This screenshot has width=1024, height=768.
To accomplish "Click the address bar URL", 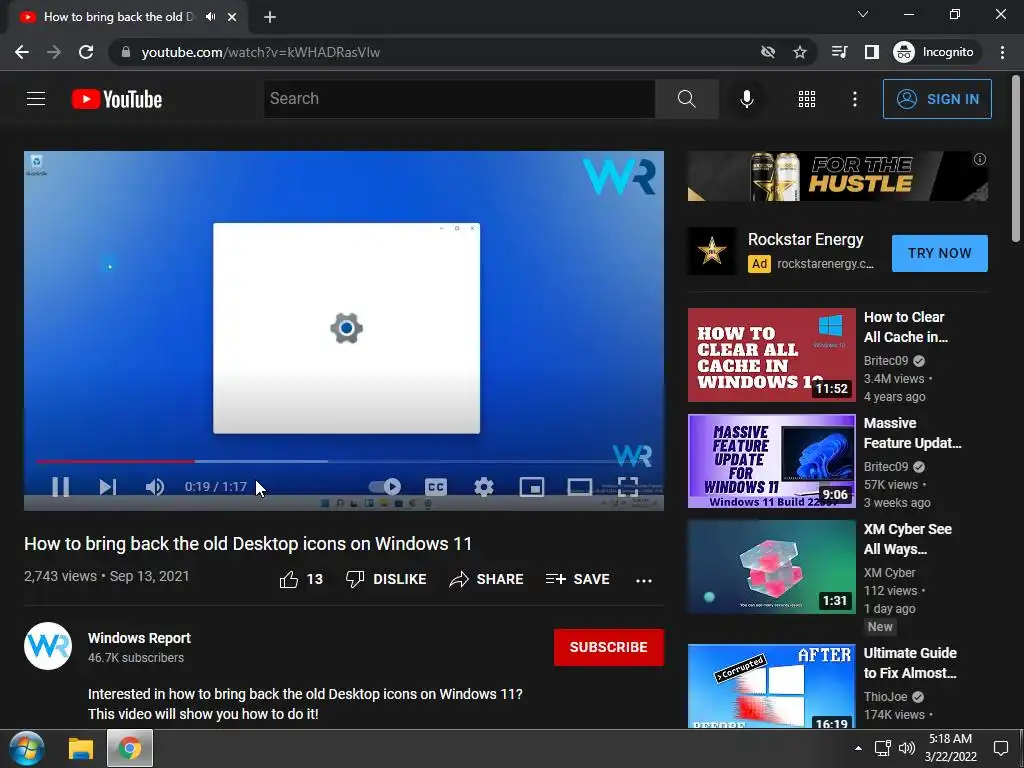I will pyautogui.click(x=261, y=52).
